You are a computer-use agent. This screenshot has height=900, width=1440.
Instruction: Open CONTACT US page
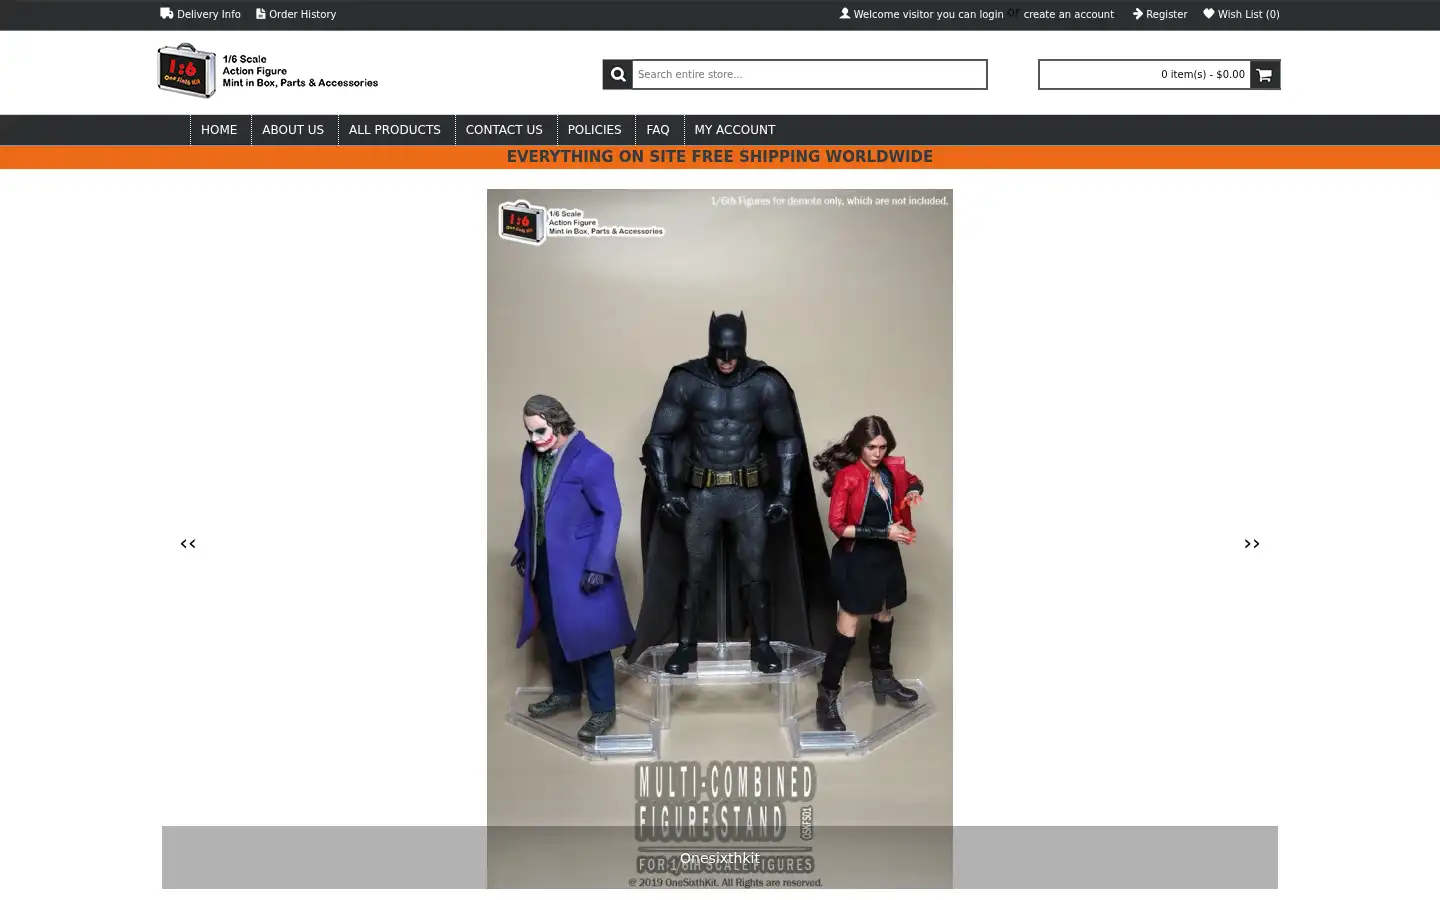point(504,130)
